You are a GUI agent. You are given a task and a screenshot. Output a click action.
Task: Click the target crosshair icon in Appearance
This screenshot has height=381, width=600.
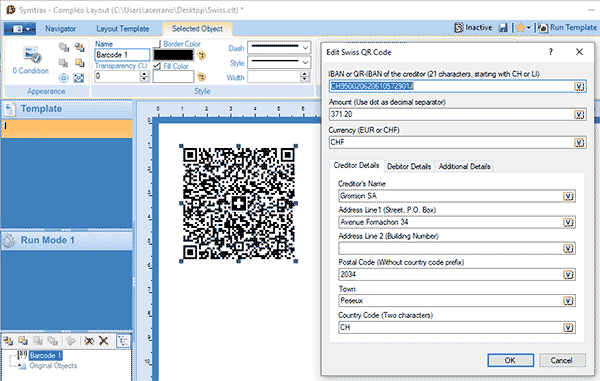[x=64, y=78]
